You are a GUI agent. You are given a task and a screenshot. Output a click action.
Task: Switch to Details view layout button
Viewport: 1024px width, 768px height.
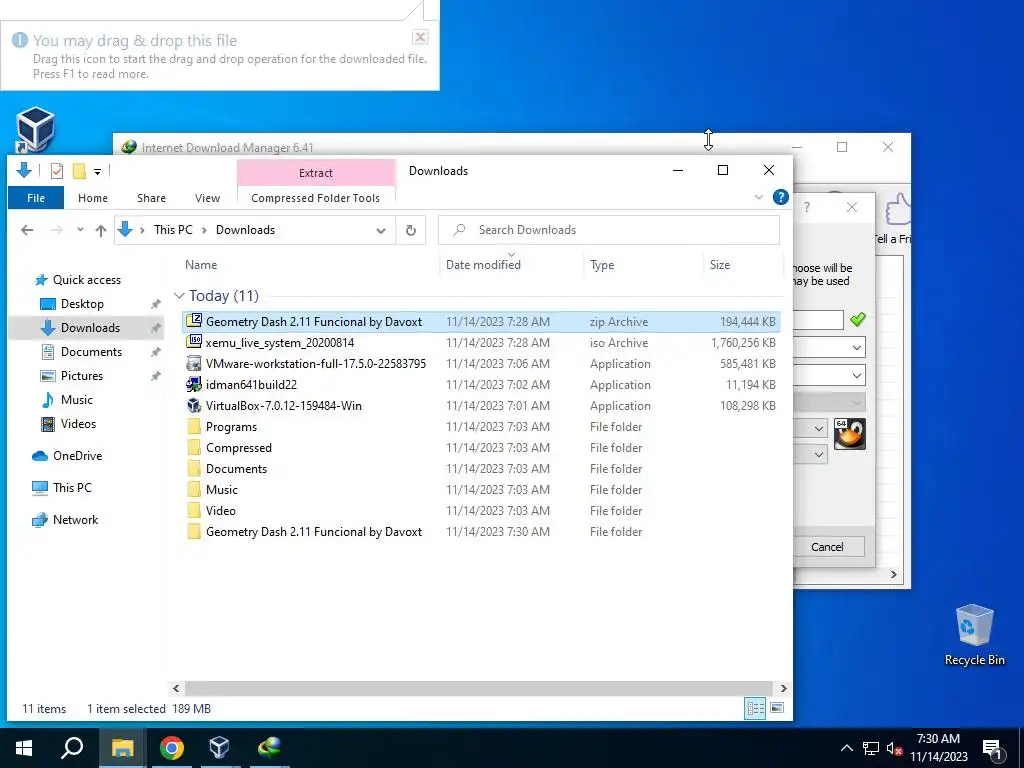[756, 708]
